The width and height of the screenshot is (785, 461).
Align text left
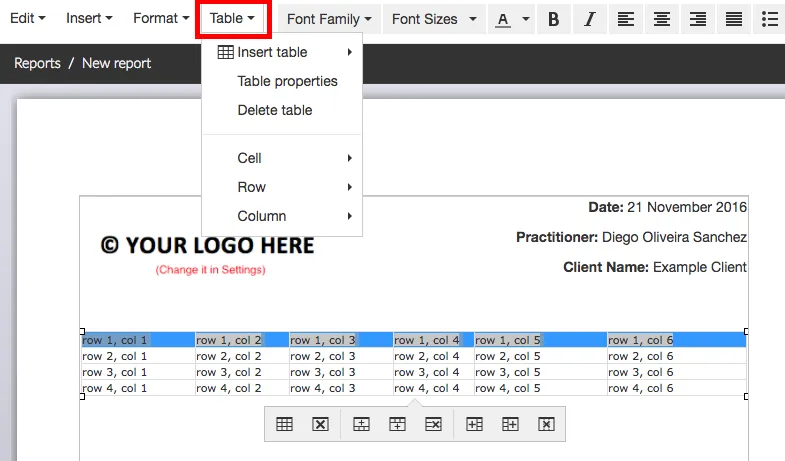click(626, 19)
